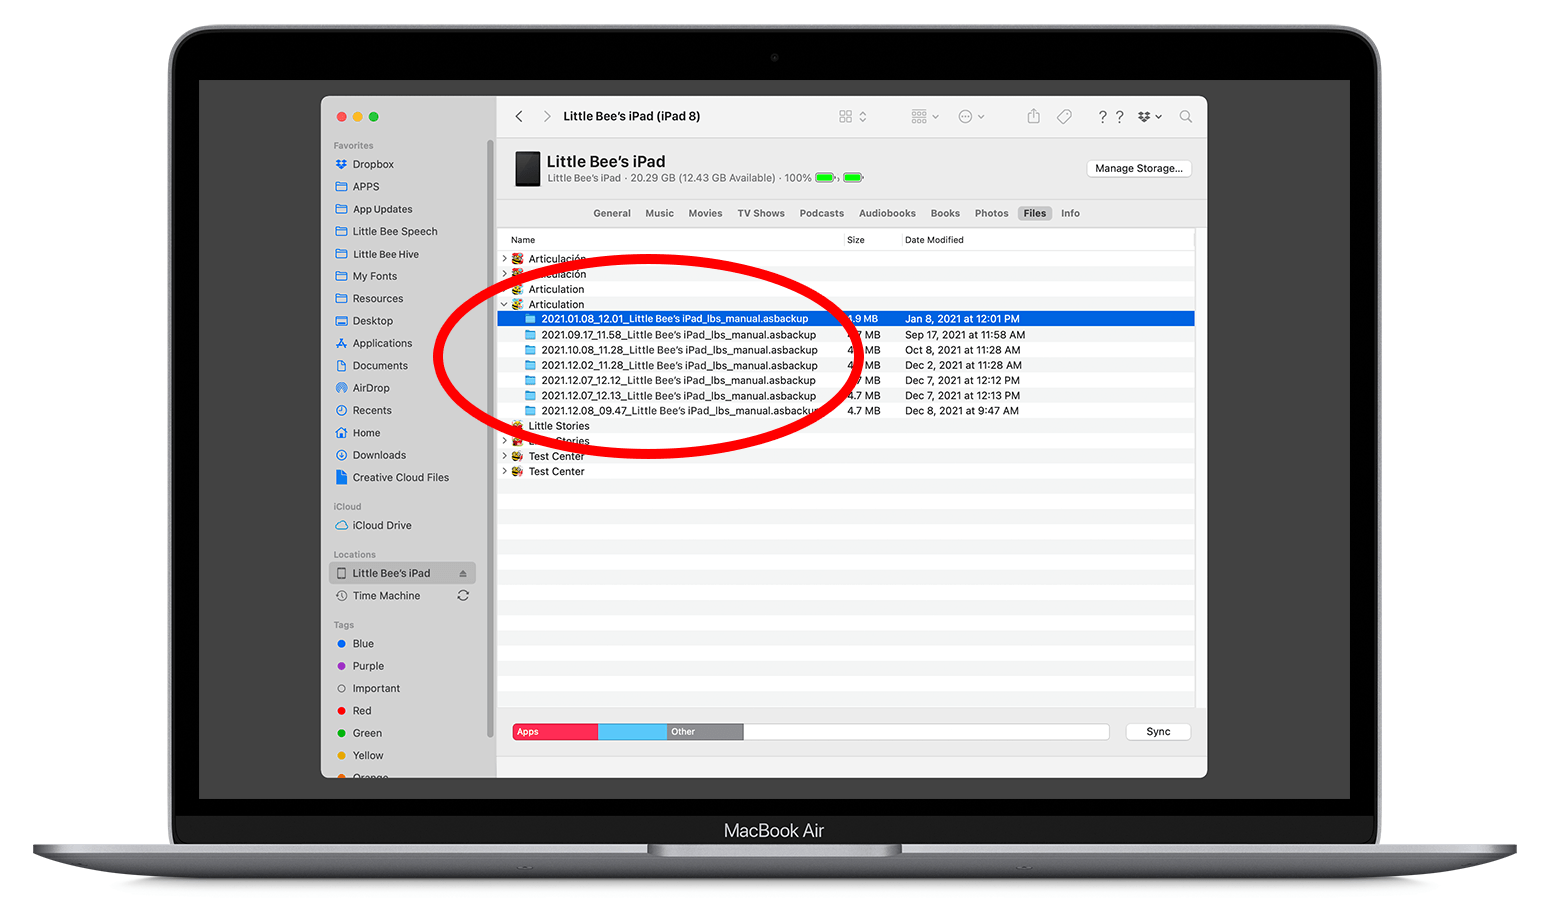Click the iPad device icon in header
1550x919 pixels.
(x=528, y=169)
